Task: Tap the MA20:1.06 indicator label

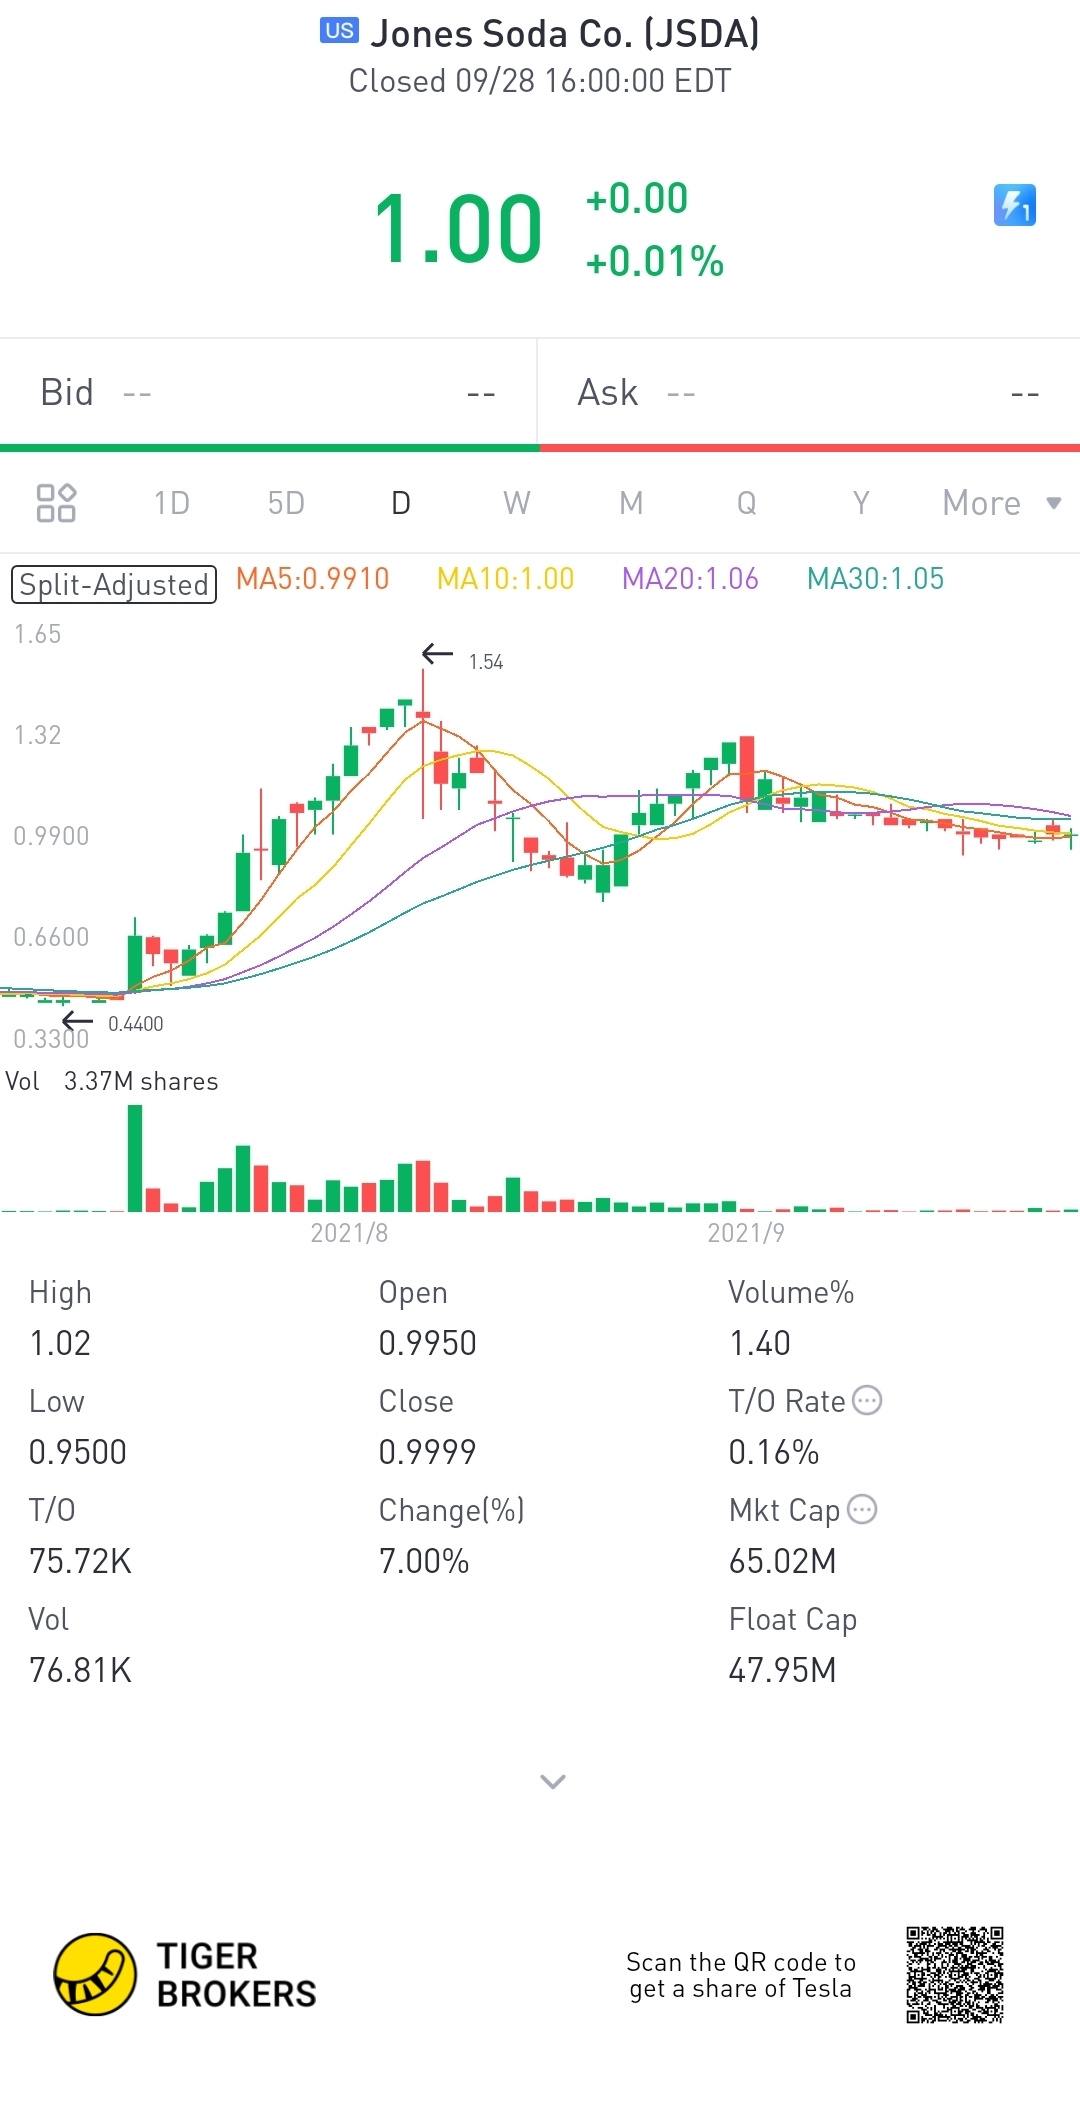Action: (690, 579)
